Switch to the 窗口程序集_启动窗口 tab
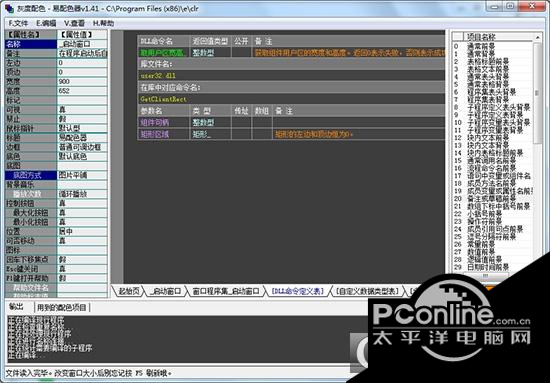550x383 pixels. (226, 291)
